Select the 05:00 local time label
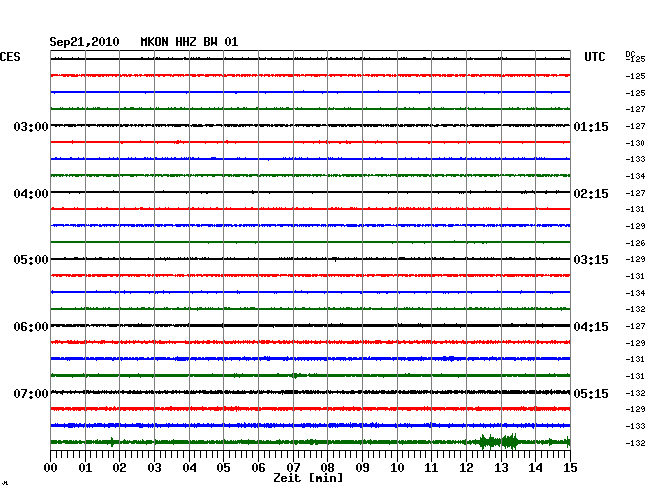Screen dimensions: 650x494 (x=31, y=260)
